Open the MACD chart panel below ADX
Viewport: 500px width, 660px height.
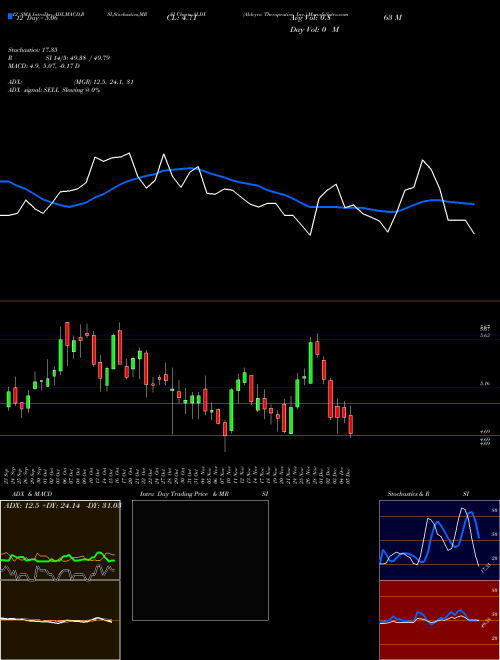coord(60,620)
